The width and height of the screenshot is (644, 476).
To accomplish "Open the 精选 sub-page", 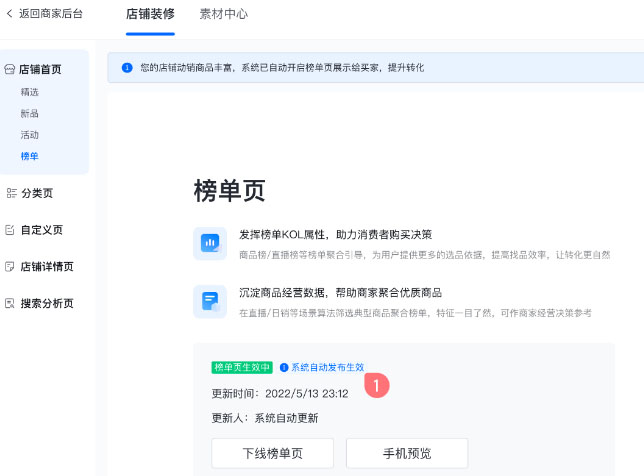I will click(x=30, y=92).
